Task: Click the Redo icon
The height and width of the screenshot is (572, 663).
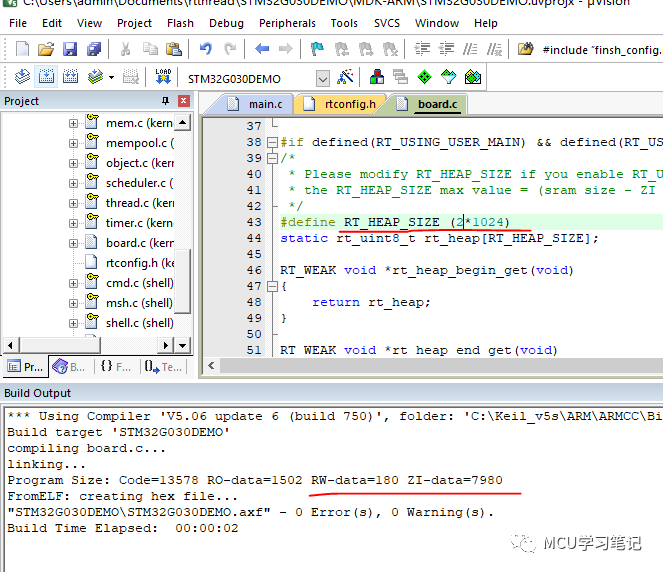Action: pos(230,49)
